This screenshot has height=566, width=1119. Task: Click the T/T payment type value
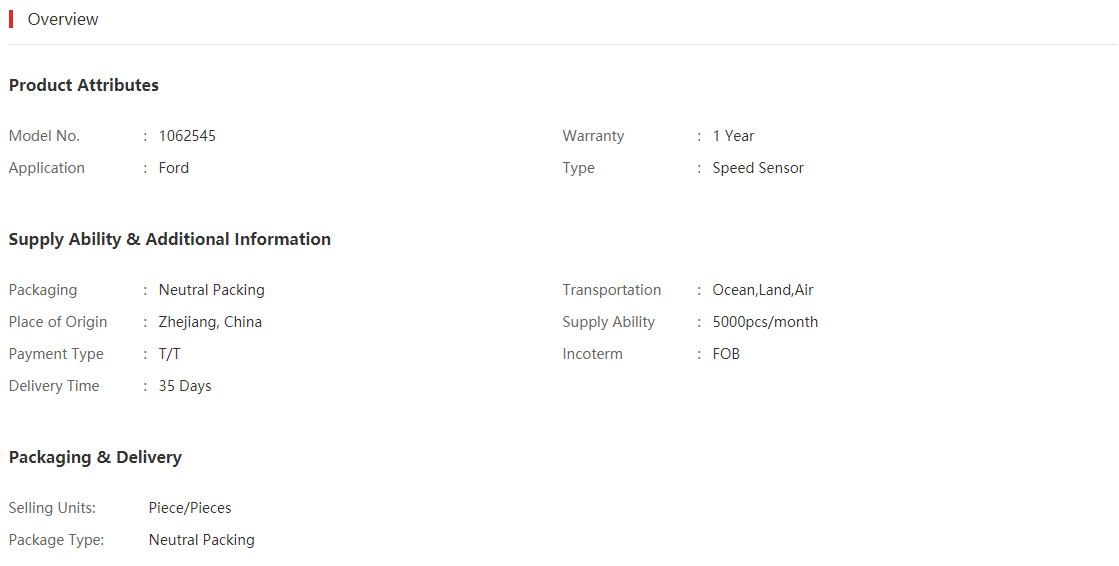(x=169, y=354)
